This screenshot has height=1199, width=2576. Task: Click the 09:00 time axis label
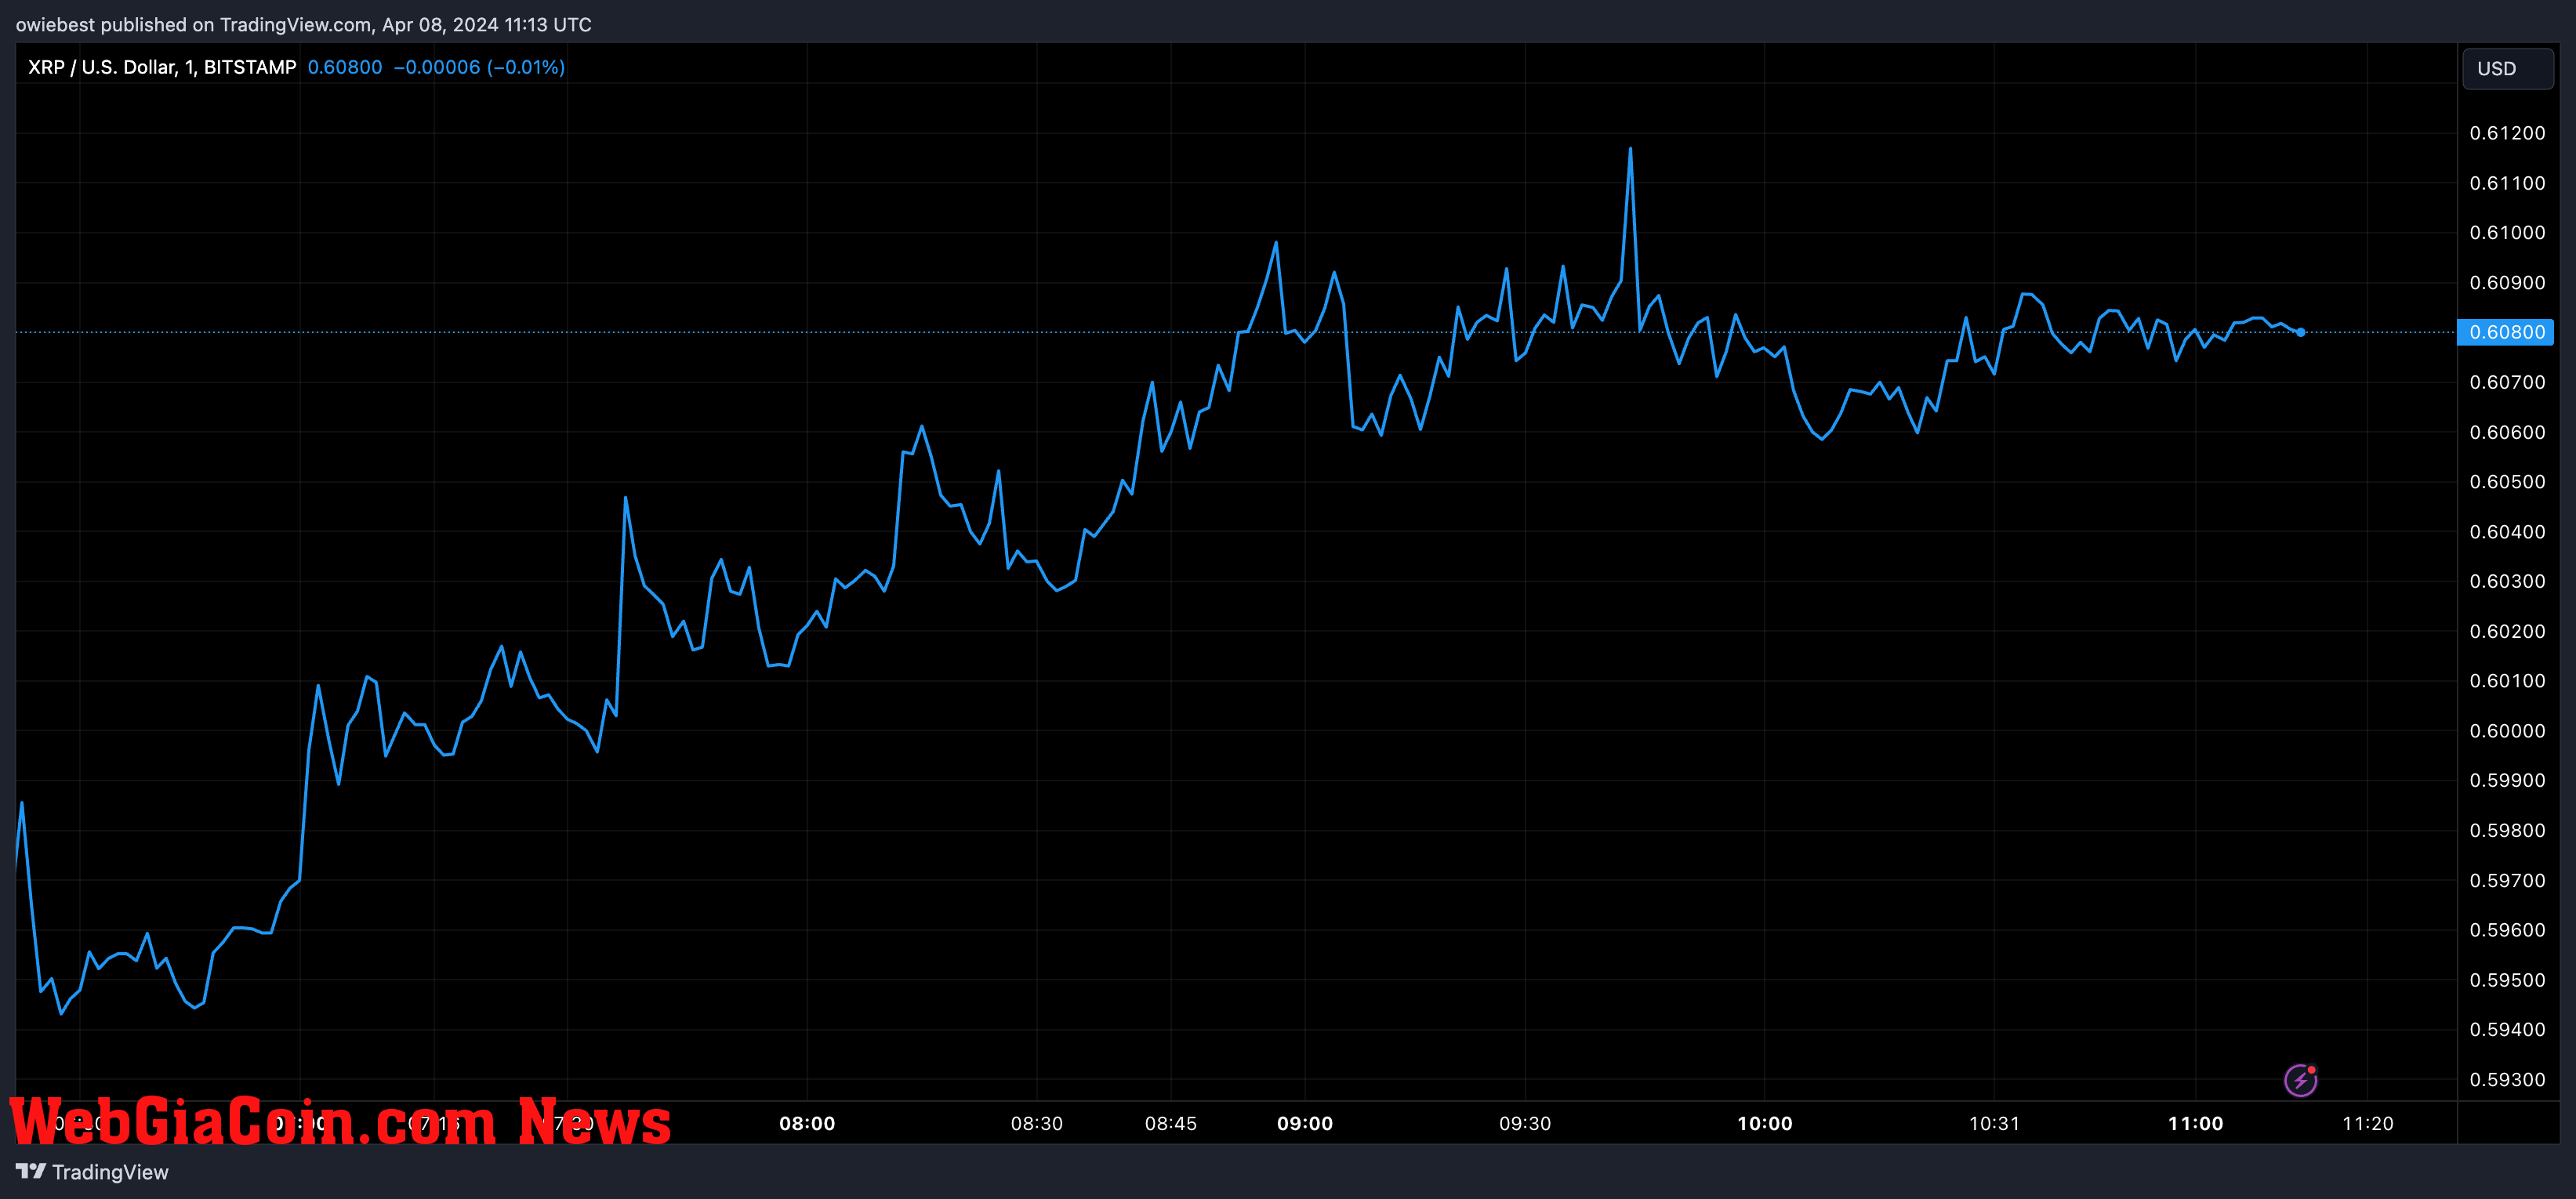click(x=1305, y=1124)
